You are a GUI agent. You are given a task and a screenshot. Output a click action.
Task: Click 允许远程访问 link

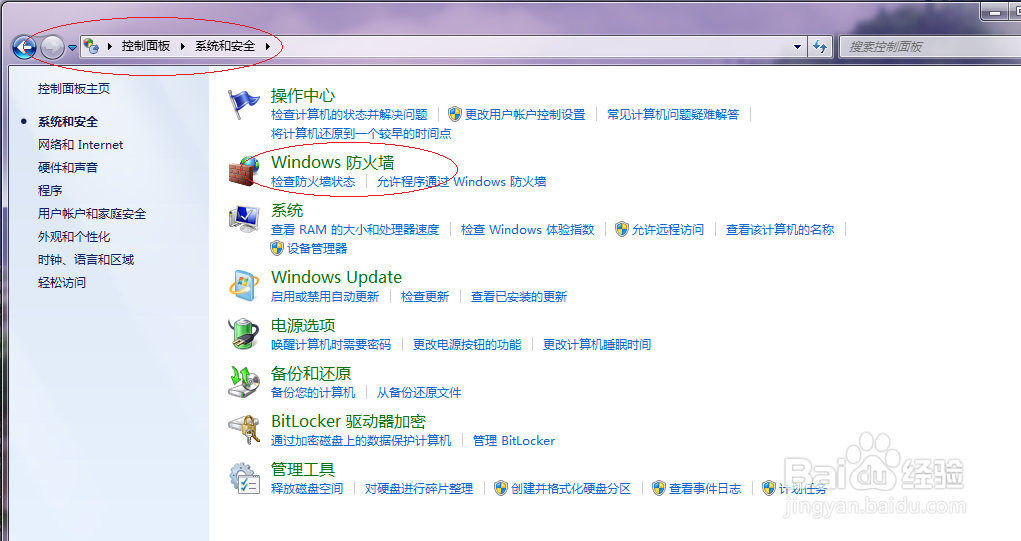pos(668,230)
